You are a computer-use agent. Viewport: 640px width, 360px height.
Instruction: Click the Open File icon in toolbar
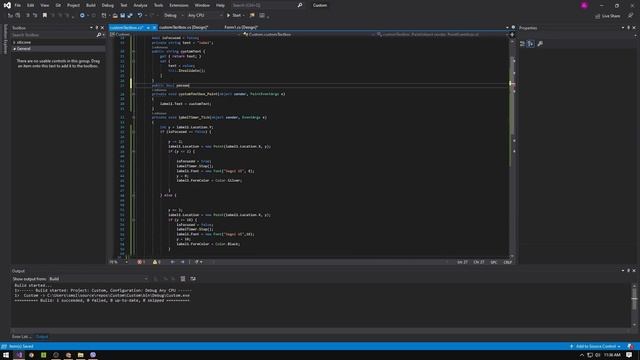pyautogui.click(x=115, y=16)
